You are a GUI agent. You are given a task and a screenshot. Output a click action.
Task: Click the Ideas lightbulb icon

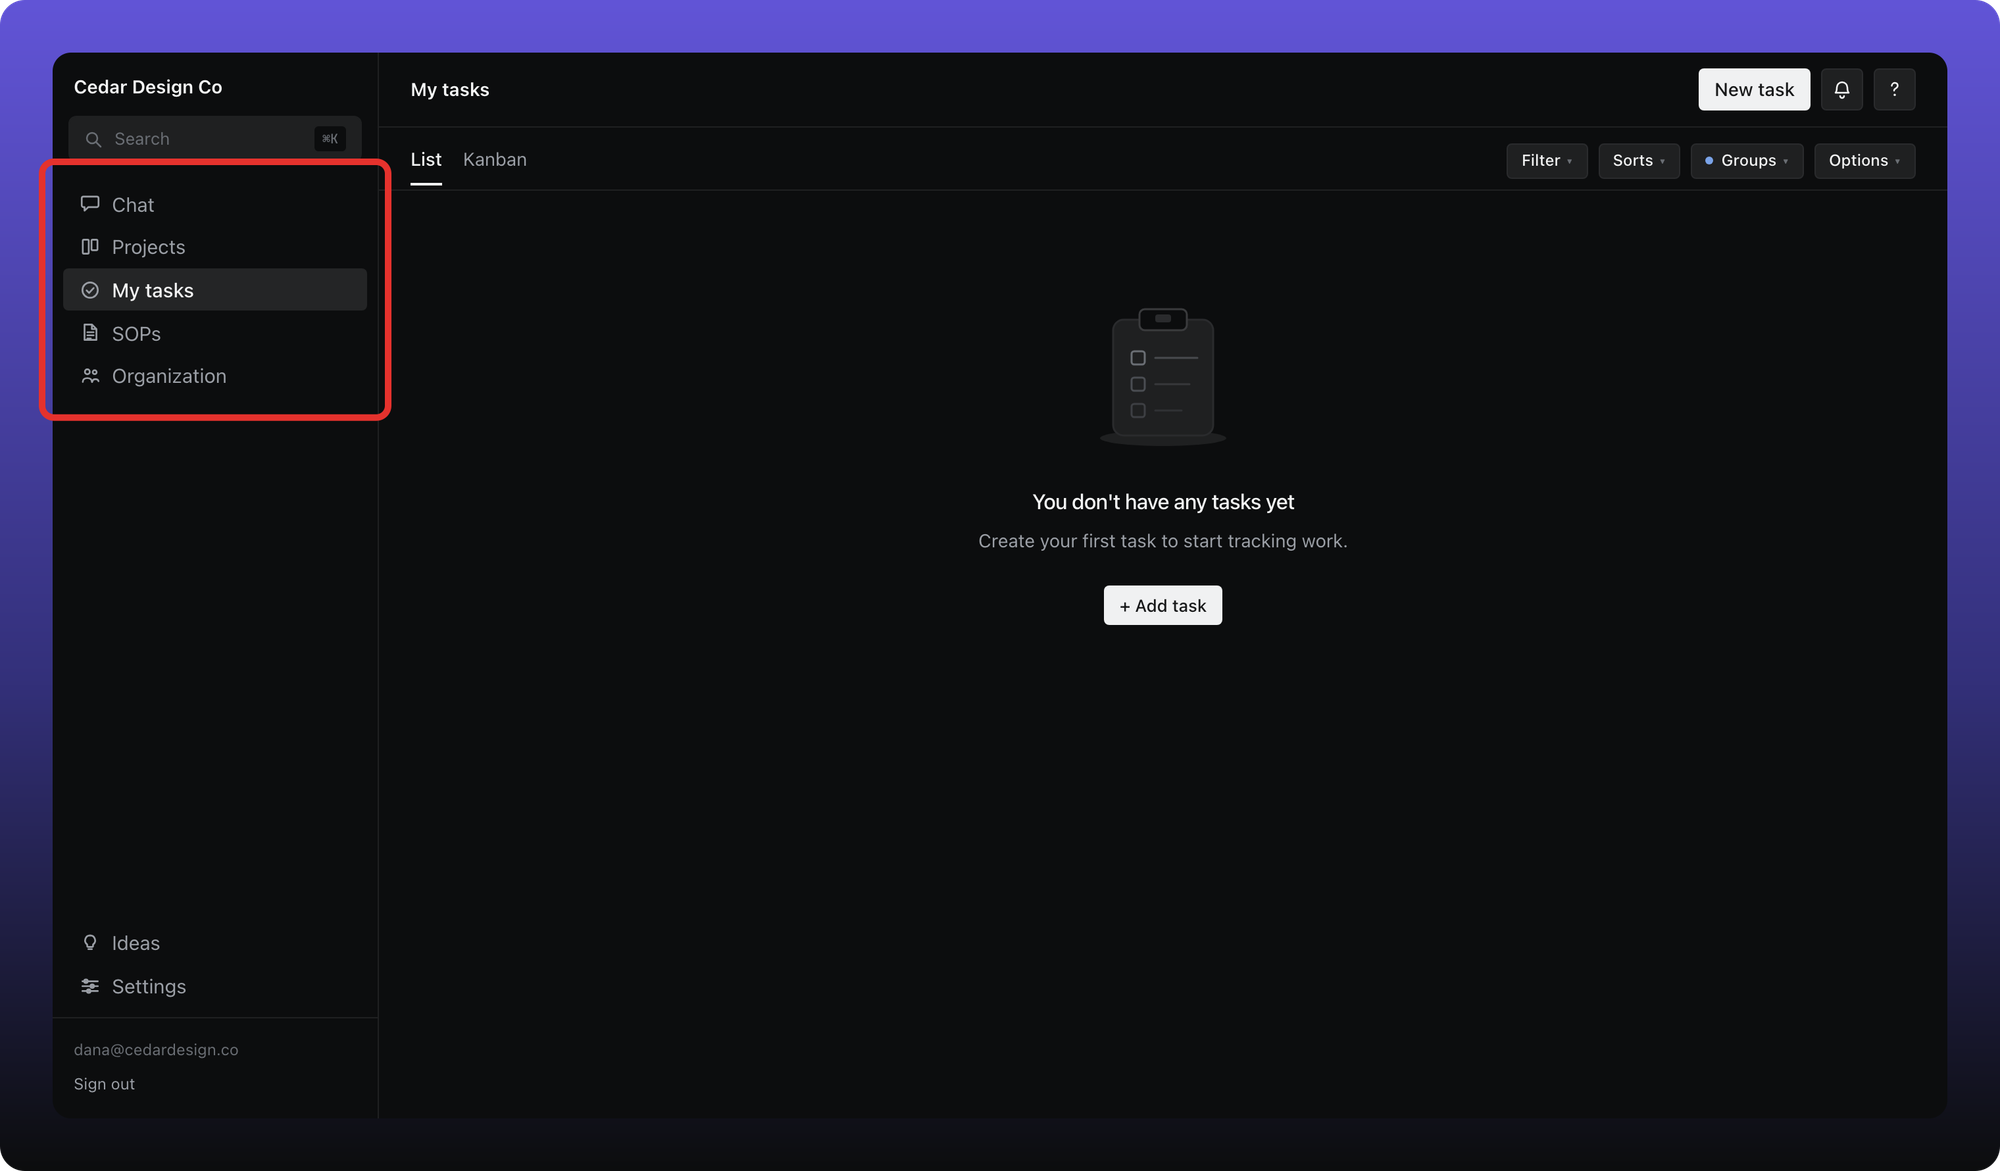coord(90,943)
